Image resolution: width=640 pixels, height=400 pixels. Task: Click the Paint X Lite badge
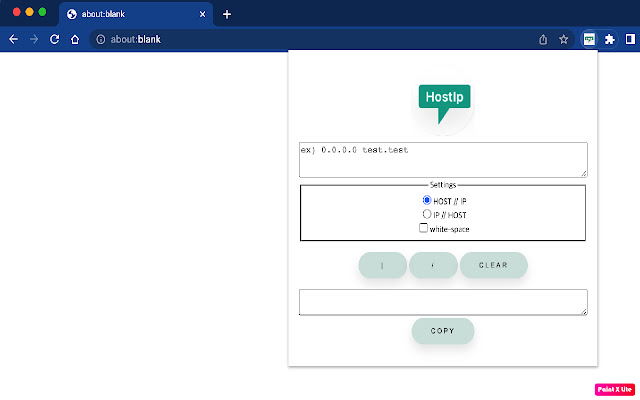(615, 389)
